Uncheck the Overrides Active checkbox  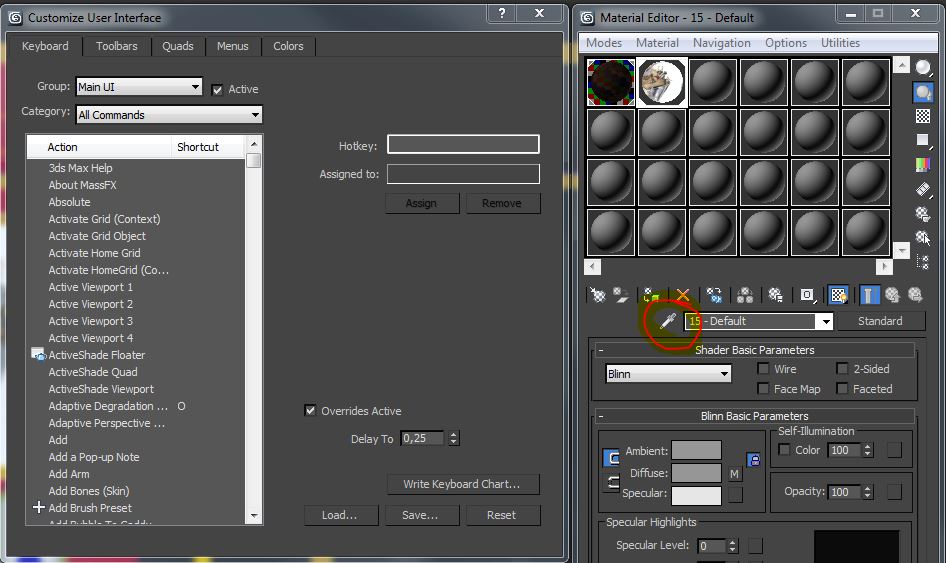coord(310,410)
